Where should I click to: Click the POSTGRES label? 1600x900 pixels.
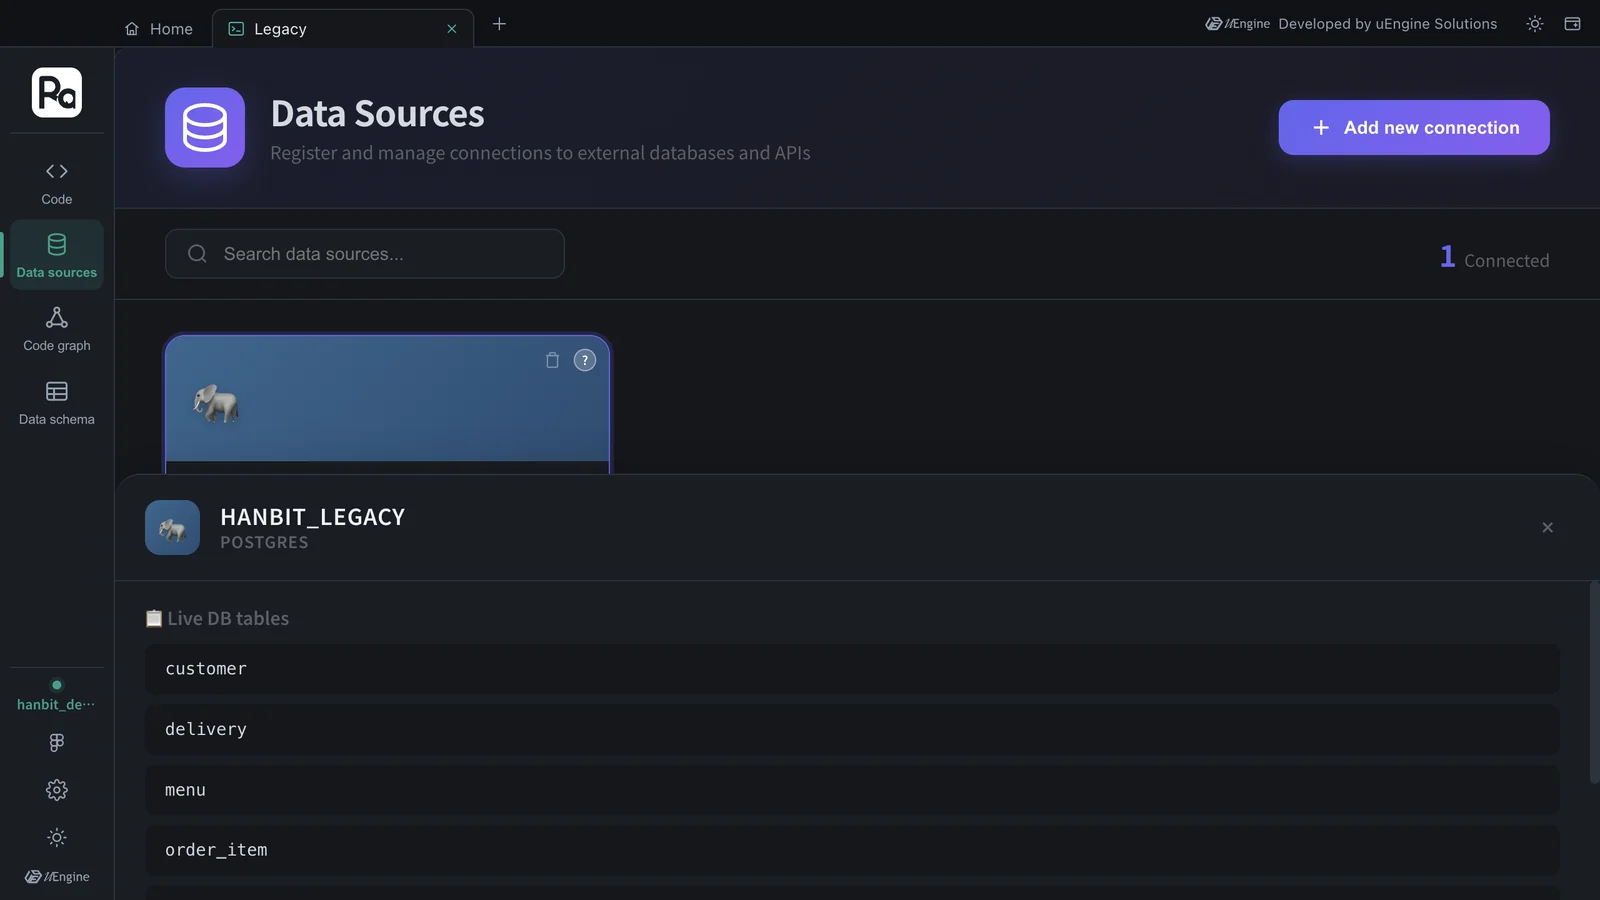tap(264, 542)
